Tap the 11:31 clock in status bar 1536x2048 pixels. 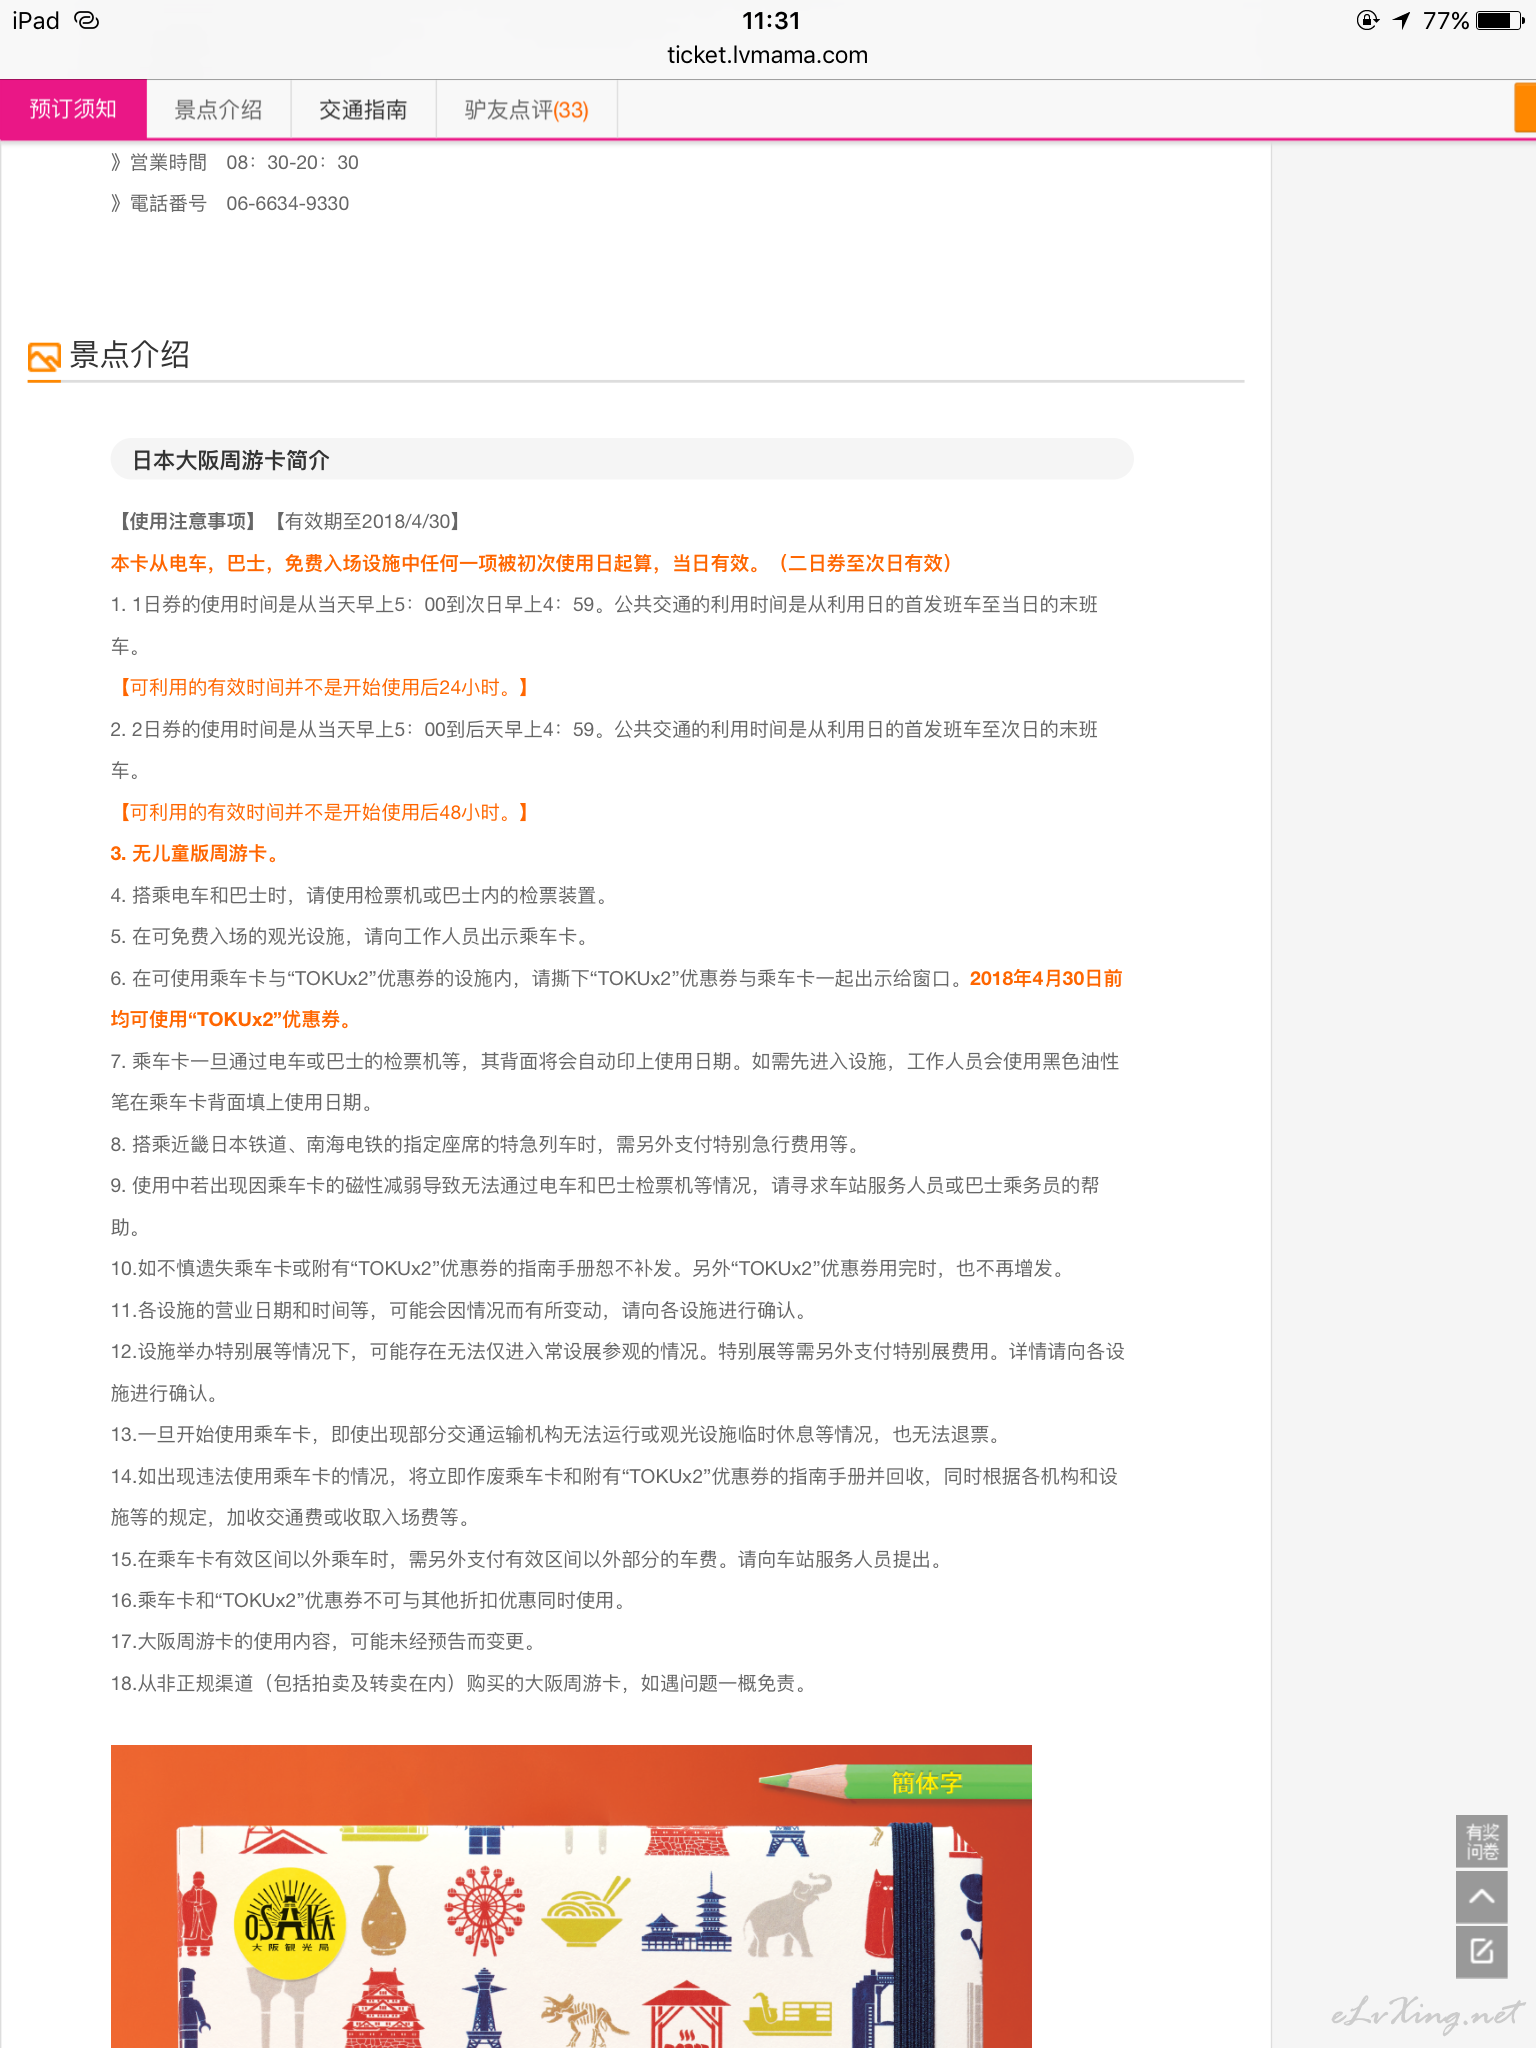(770, 20)
